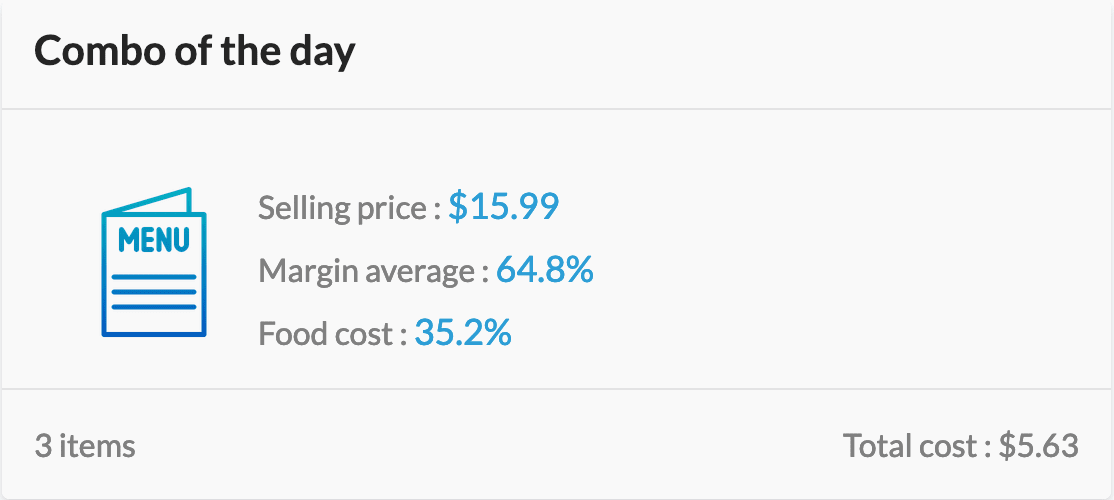Click the folded top flap of menu icon
1114x500 pixels.
(x=148, y=200)
